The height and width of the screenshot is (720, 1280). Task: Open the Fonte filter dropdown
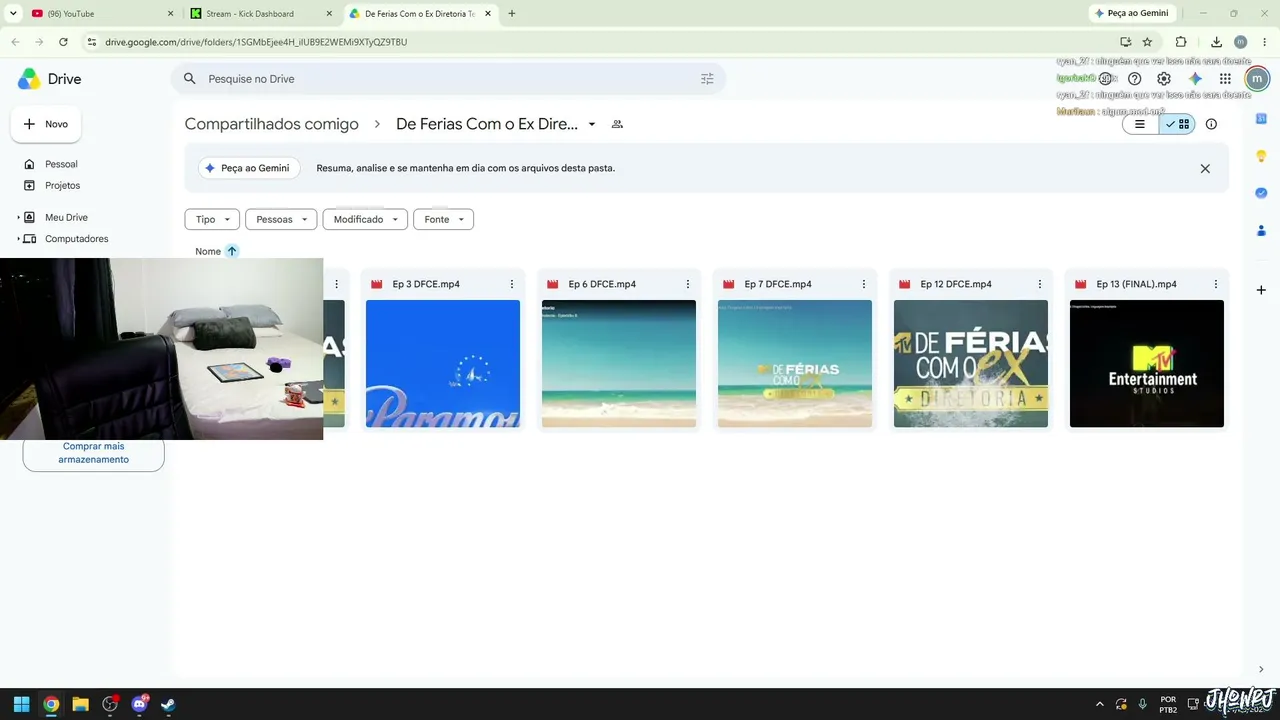tap(443, 219)
